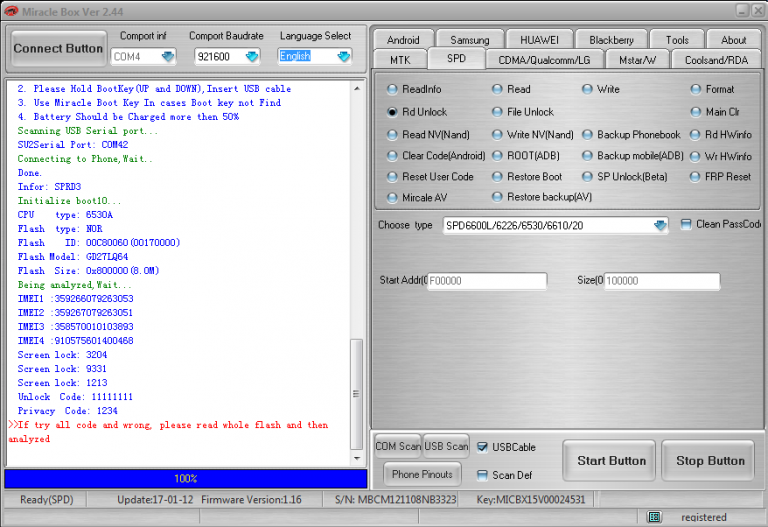Enable the USBCable checkbox

[x=483, y=447]
